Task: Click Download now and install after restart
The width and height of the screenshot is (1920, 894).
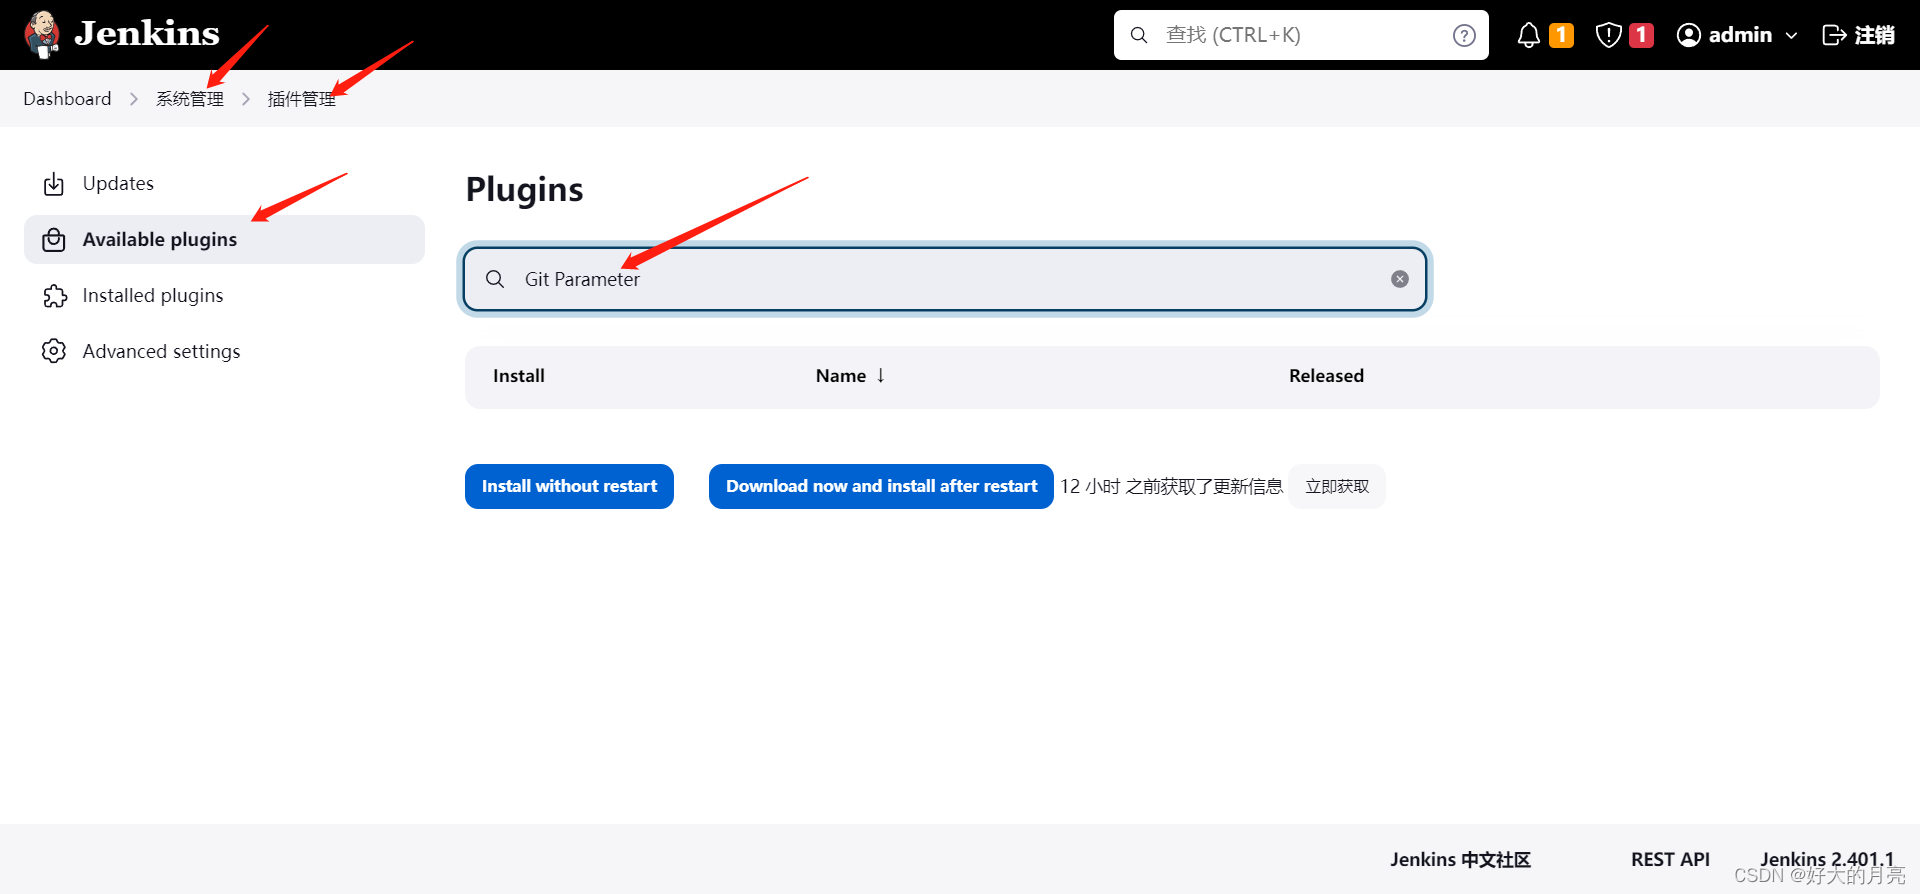Action: point(881,486)
